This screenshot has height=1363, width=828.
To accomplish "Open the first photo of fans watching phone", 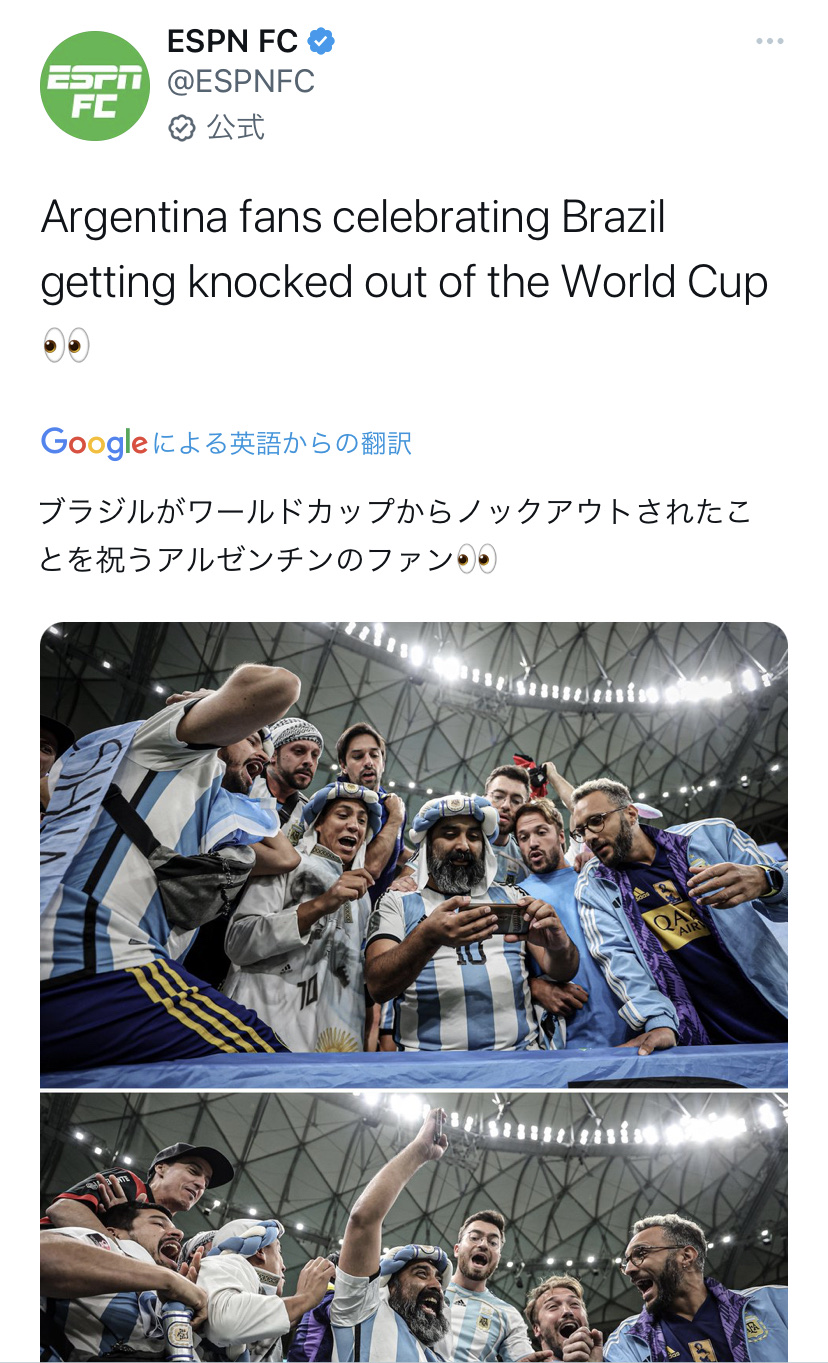I will (414, 854).
